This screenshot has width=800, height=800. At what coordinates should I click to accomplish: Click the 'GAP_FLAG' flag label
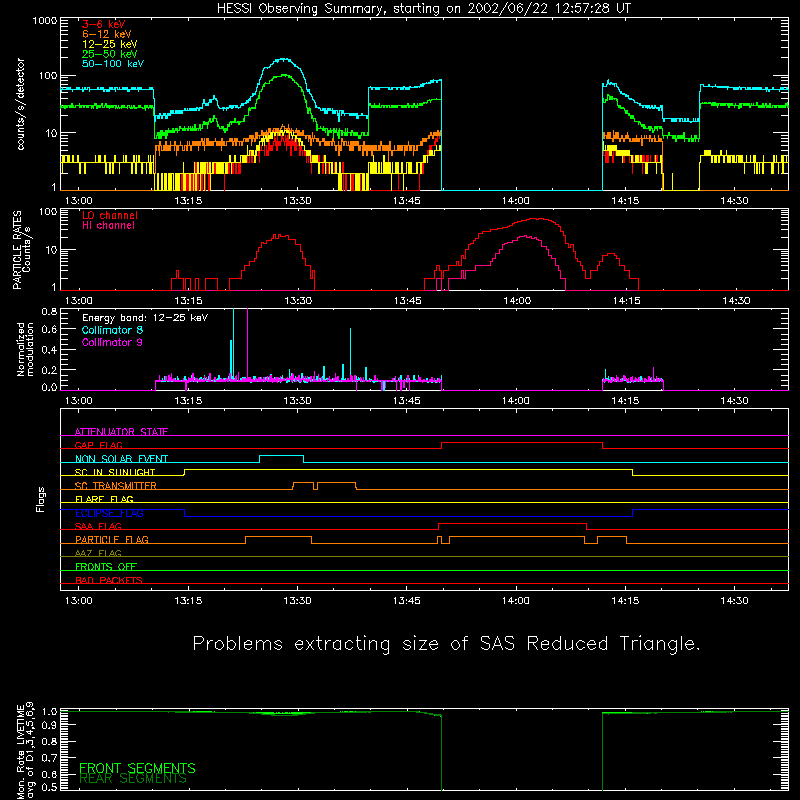tap(98, 445)
